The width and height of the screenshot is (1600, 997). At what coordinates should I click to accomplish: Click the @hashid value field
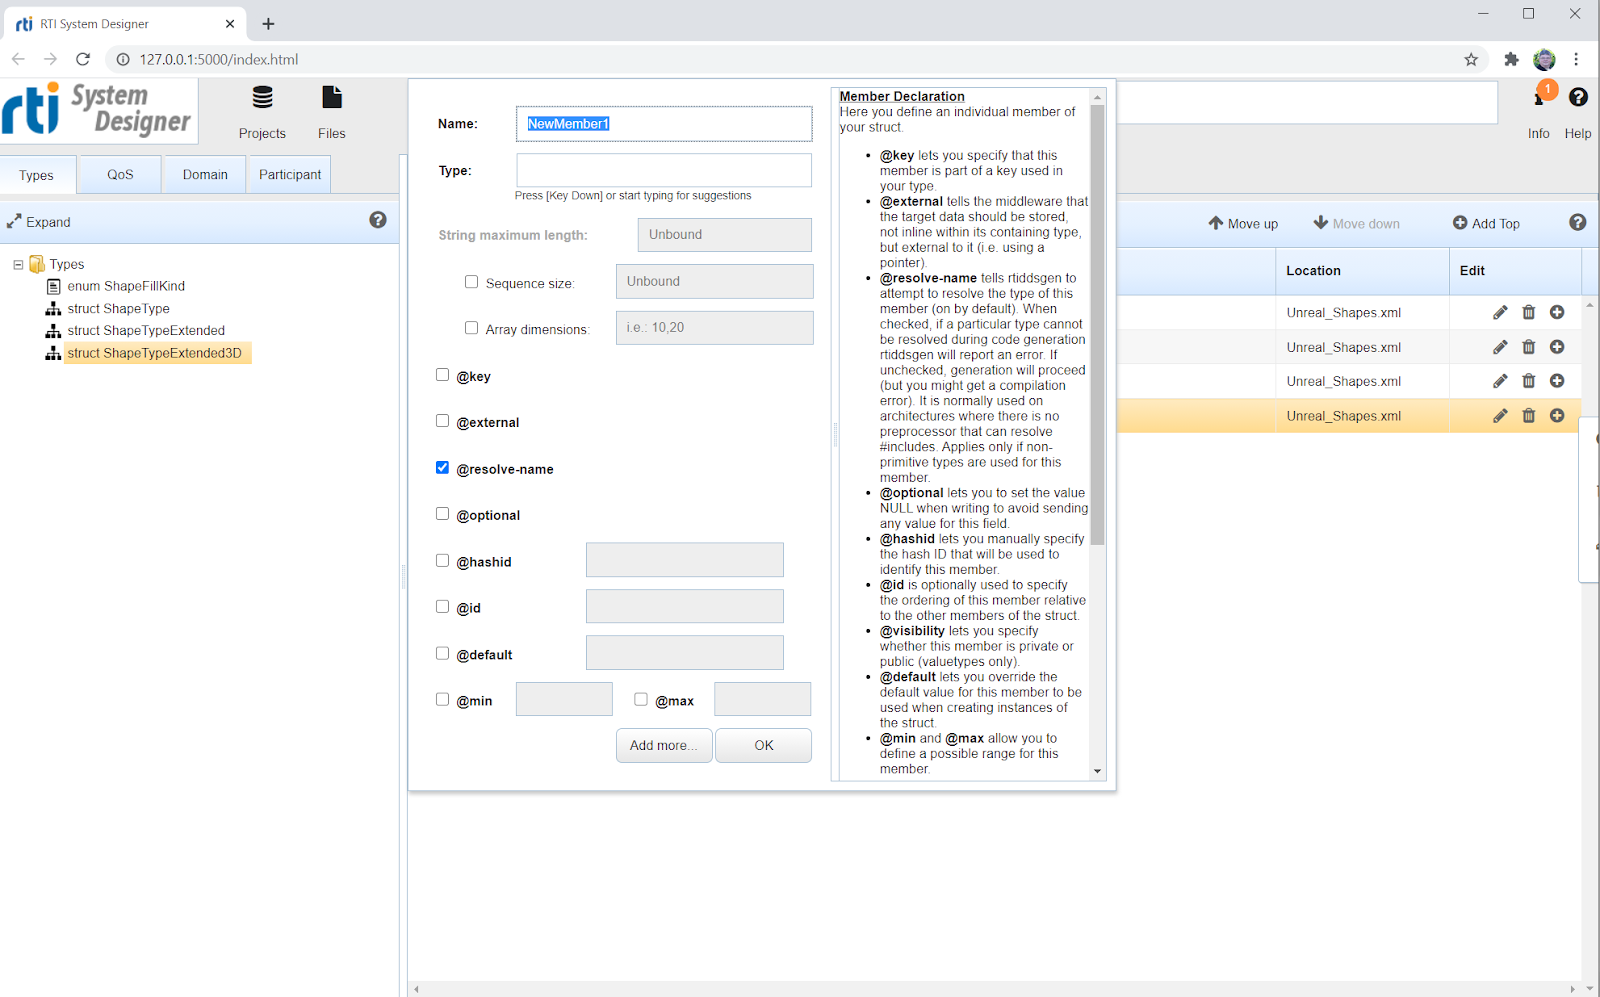[x=685, y=560]
